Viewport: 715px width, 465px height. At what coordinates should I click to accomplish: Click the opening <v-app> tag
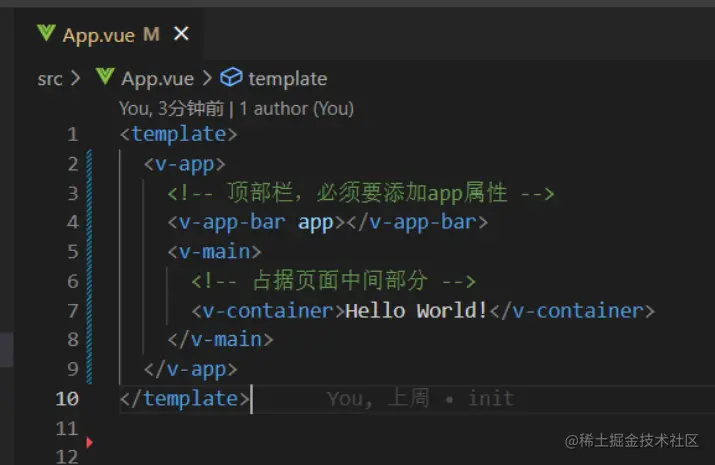185,164
